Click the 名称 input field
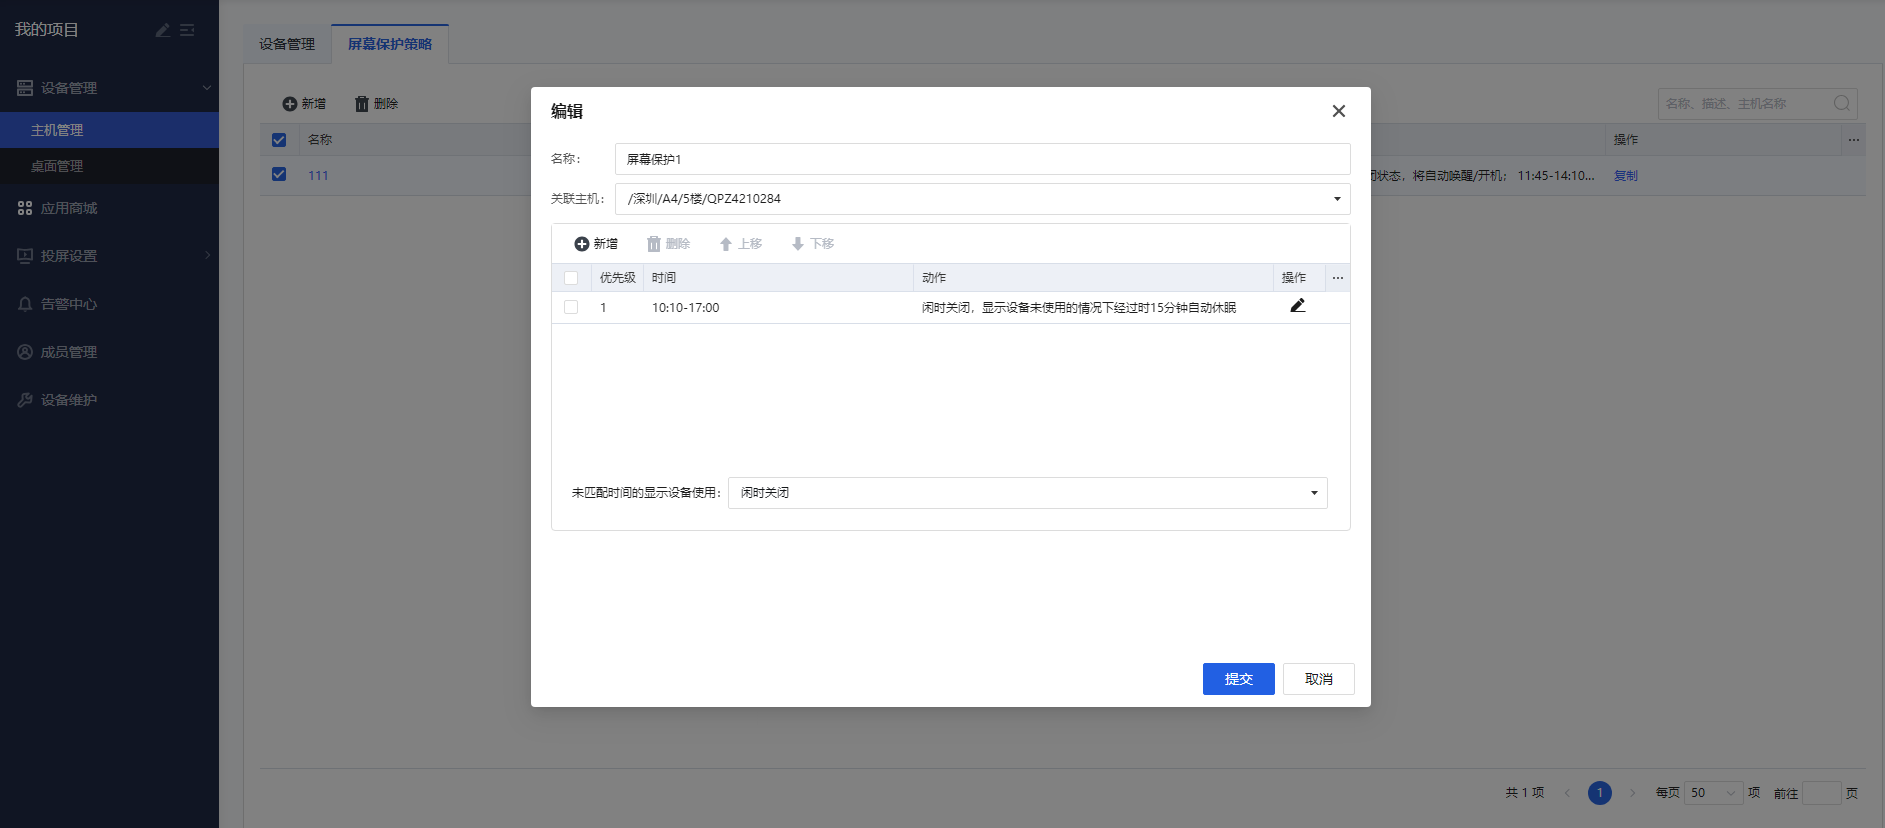 (x=981, y=159)
